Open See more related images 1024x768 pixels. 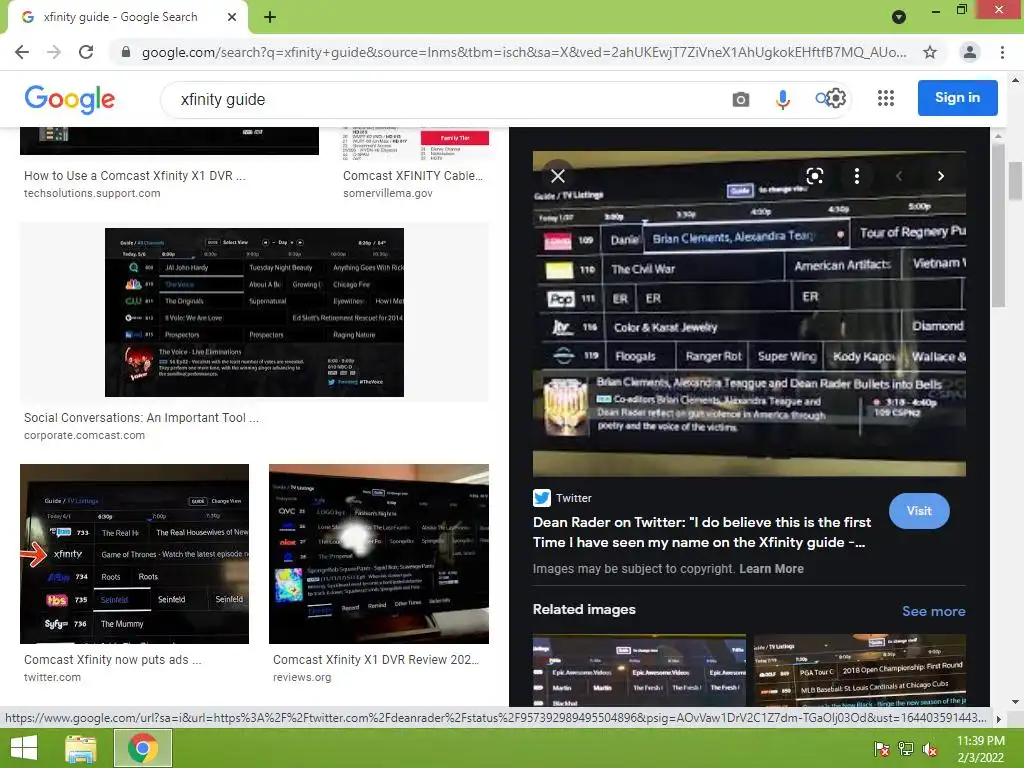[x=933, y=611]
